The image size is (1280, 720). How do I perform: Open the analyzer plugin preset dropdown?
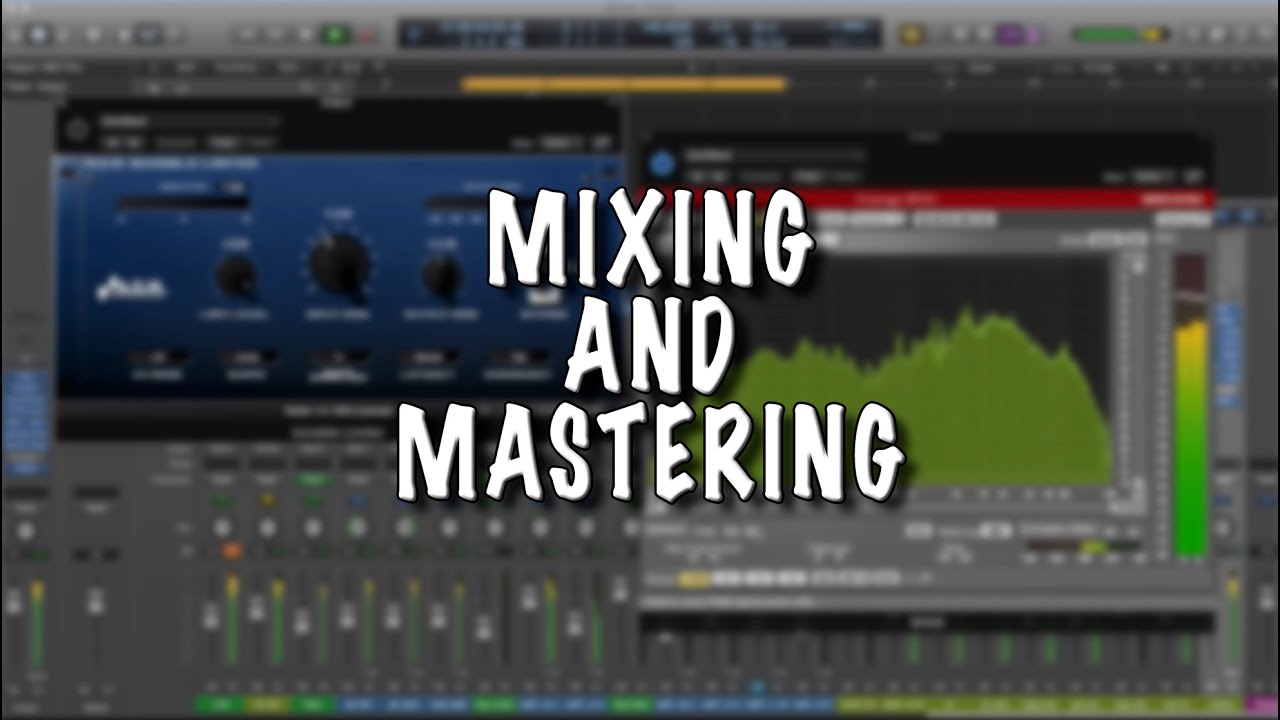[x=775, y=156]
